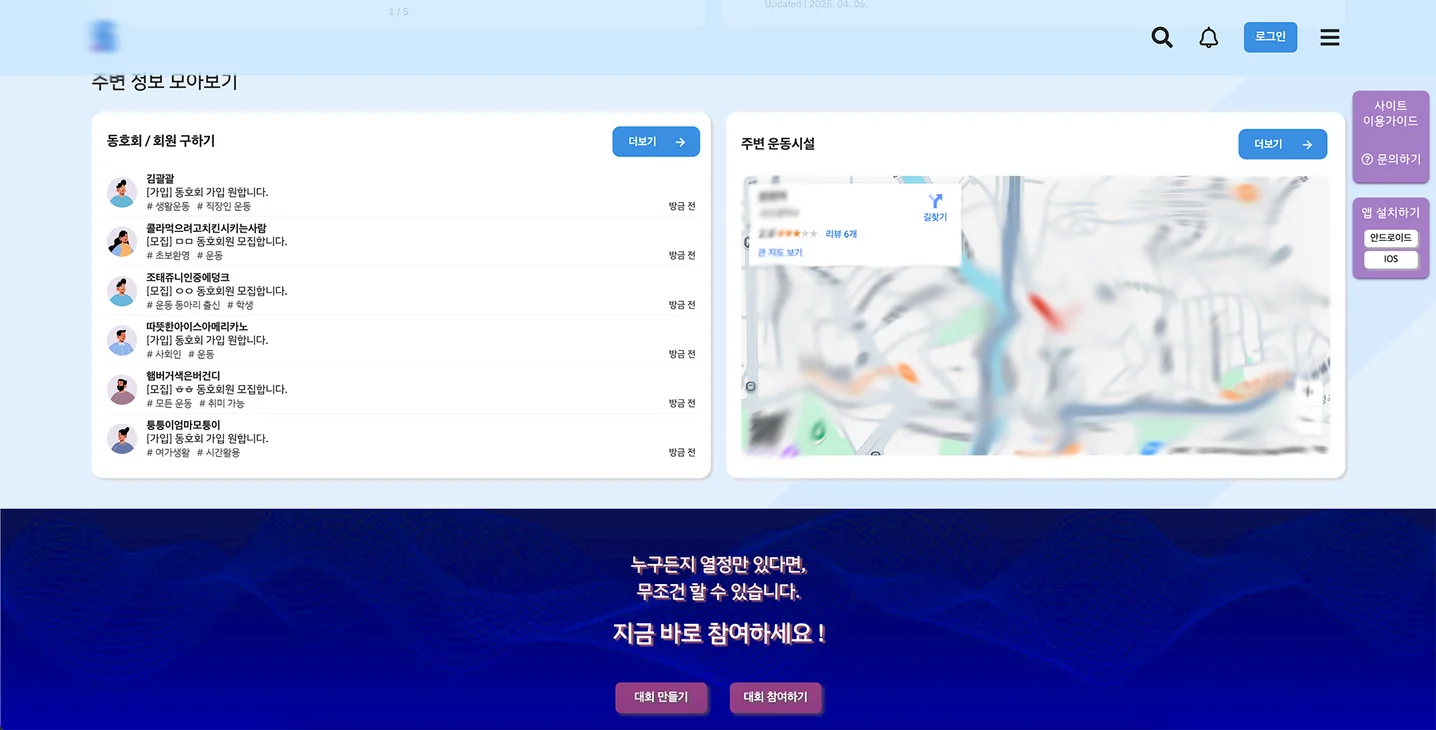Click the 조태쥬니인중에덩크 profile avatar
The width and height of the screenshot is (1436, 730).
(122, 291)
